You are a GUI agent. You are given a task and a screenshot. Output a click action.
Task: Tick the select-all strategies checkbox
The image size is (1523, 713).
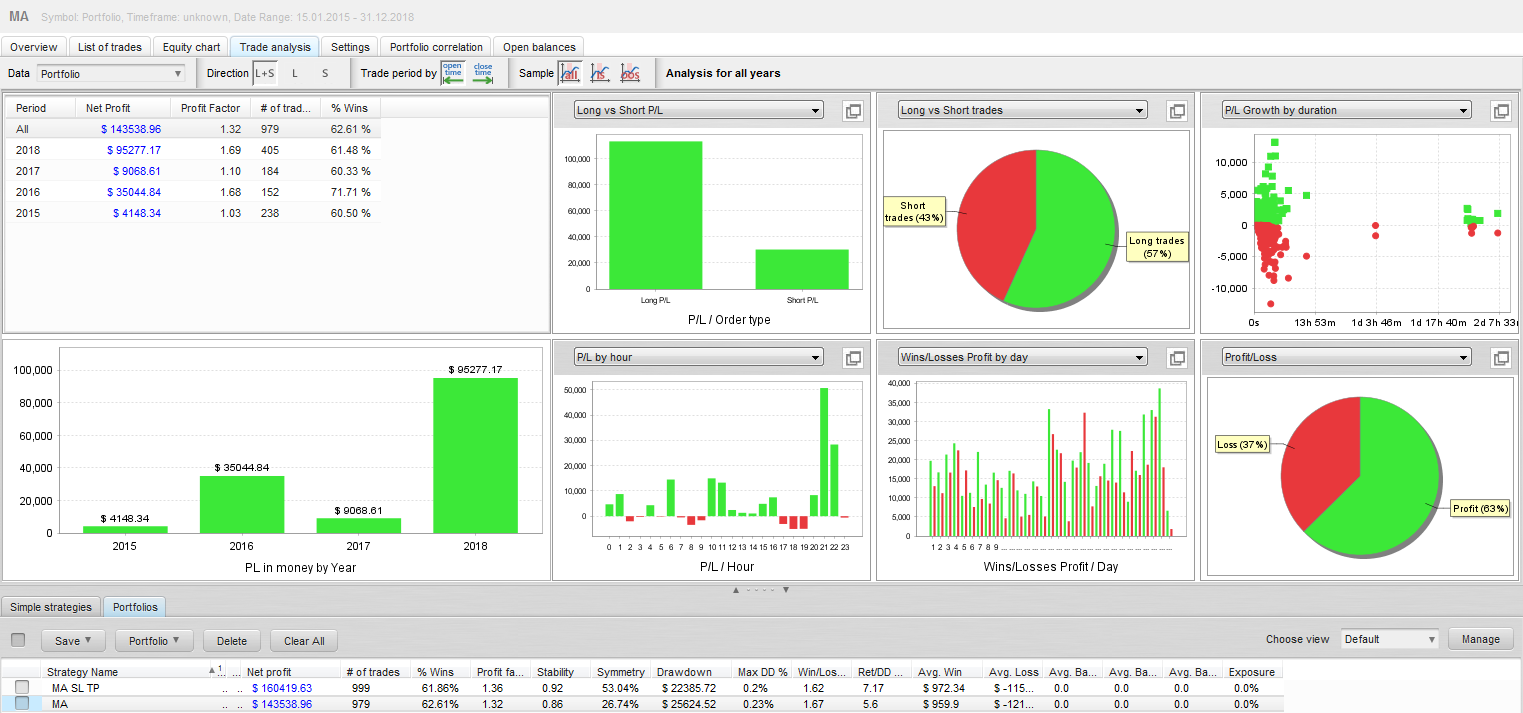(18, 640)
